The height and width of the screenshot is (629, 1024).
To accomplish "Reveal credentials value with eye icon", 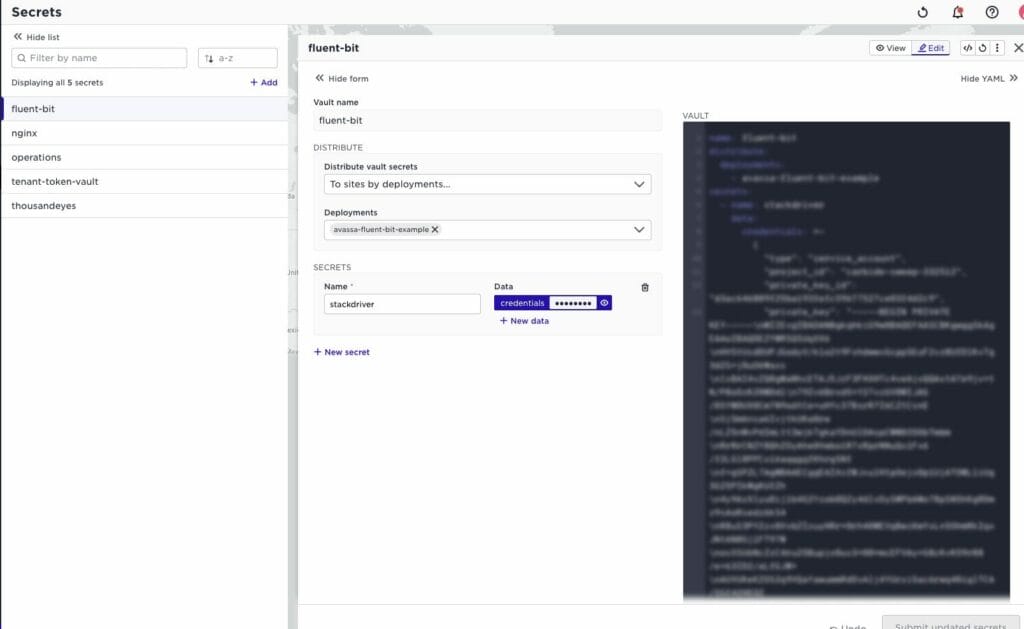I will coord(604,303).
